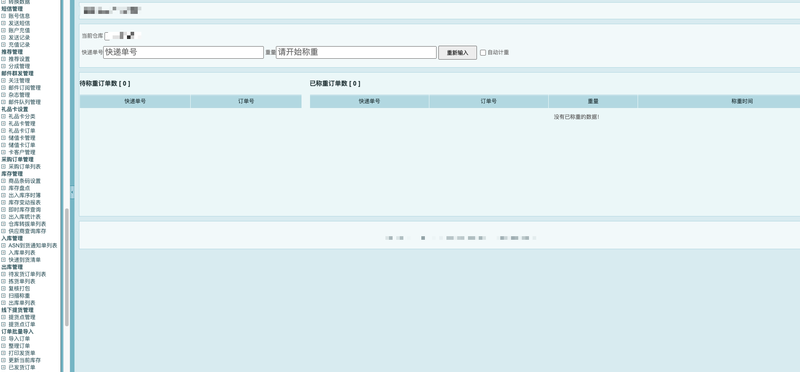Viewport: 800px width, 372px height.
Task: Open 打印发货单 in the sidebar
Action: (x=22, y=353)
